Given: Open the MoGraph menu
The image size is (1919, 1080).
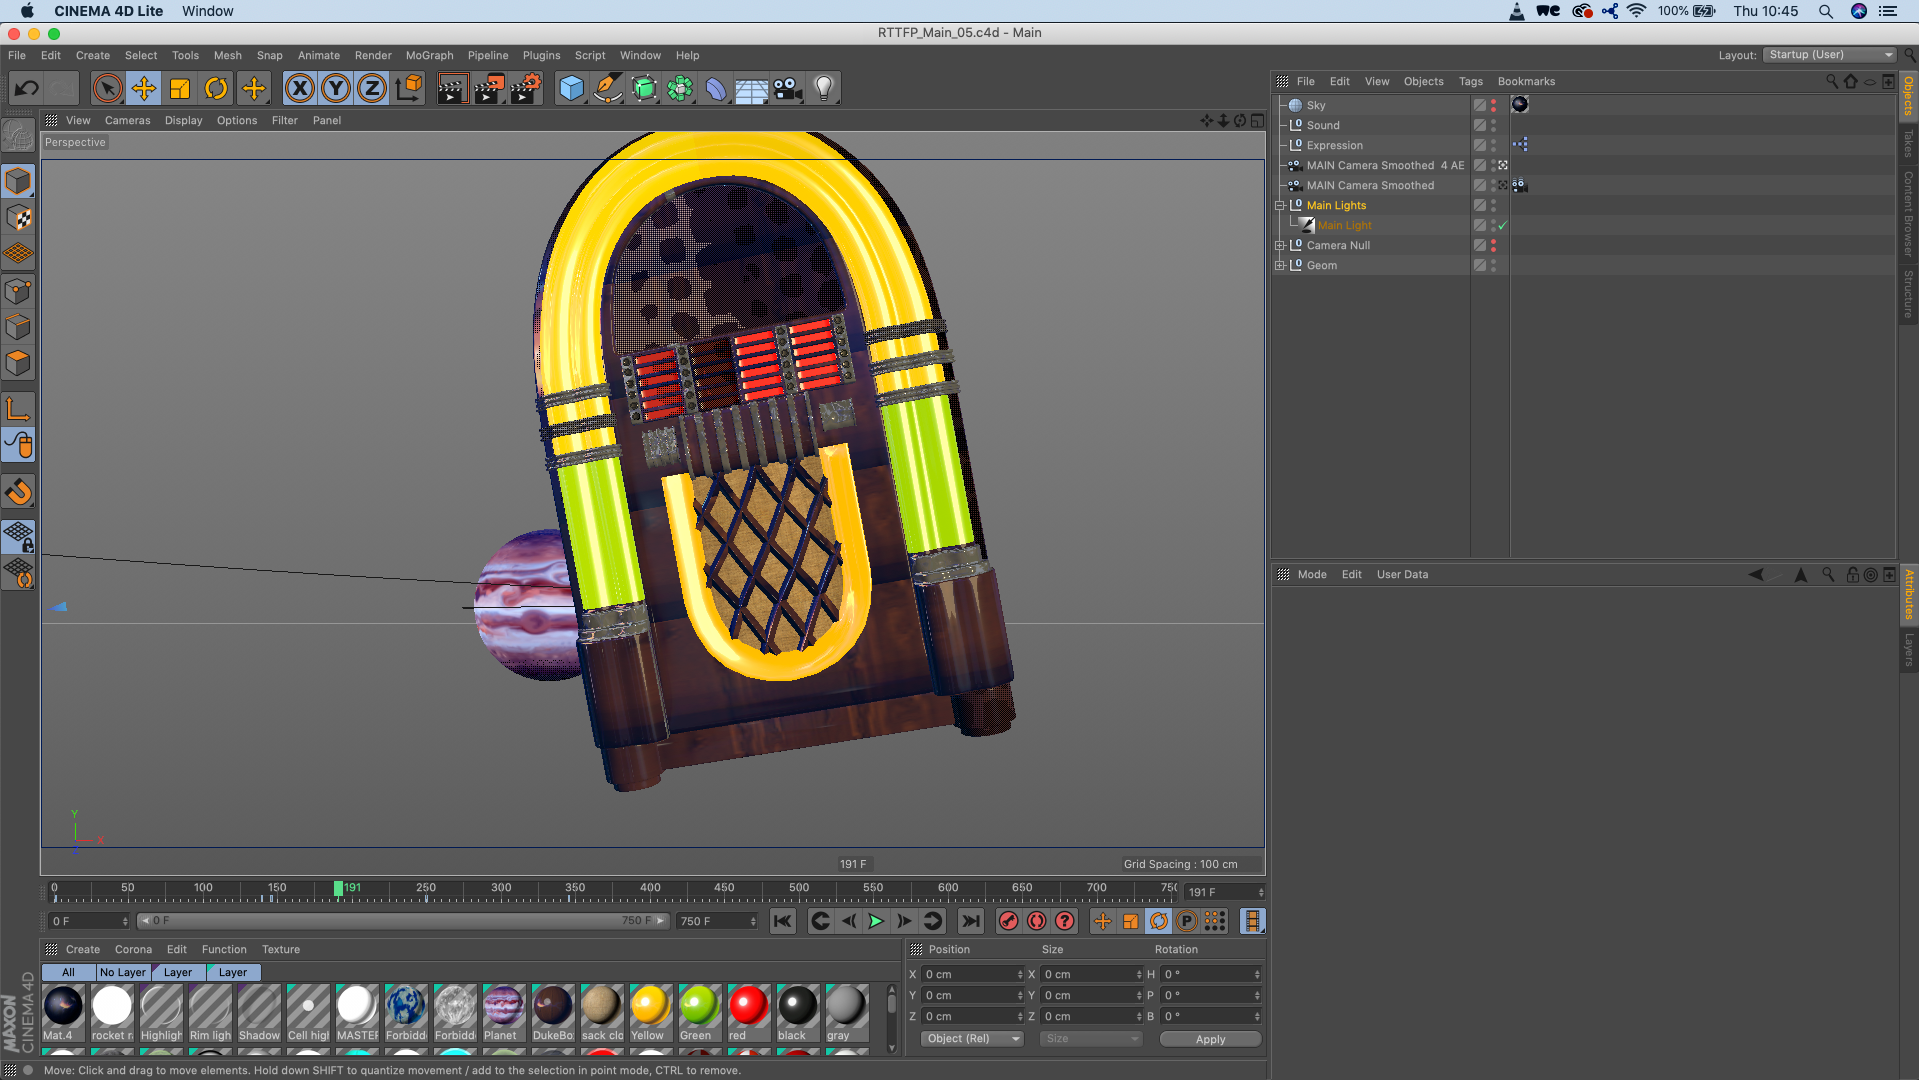Looking at the screenshot, I should click(x=429, y=56).
